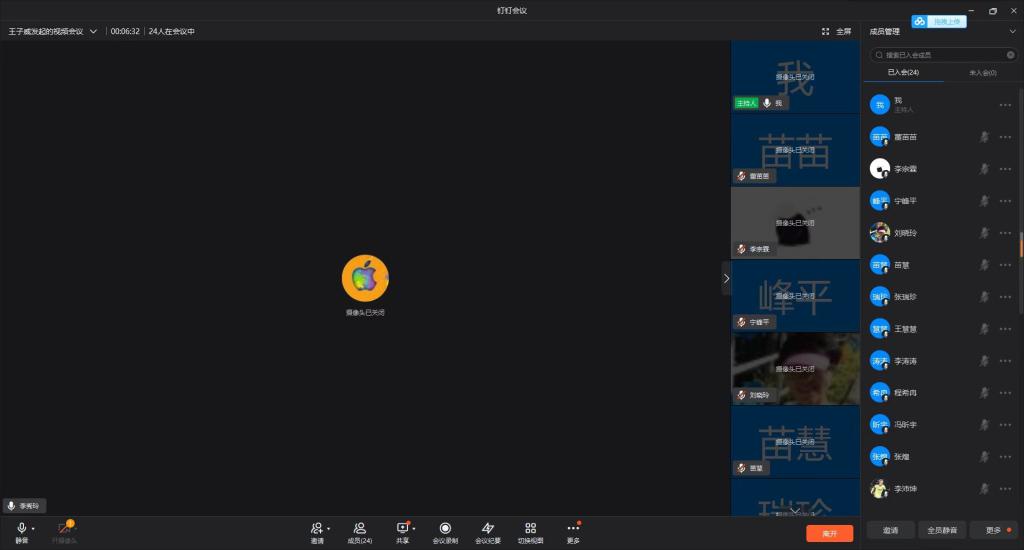The width and height of the screenshot is (1024, 550).
Task: Expand the share options arrow beside 共享
Action: point(414,528)
